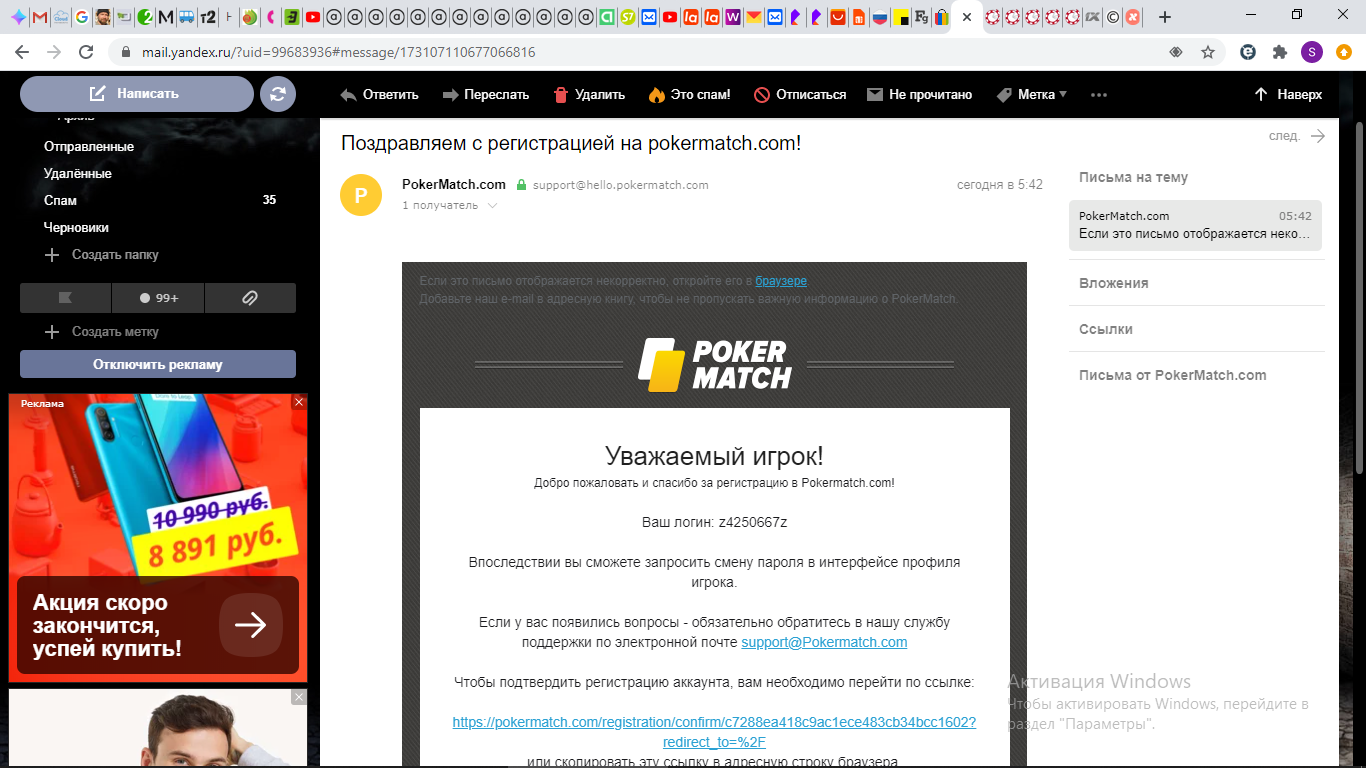The width and height of the screenshot is (1366, 768).
Task: Reload the page with the browser refresh icon
Action: 86,52
